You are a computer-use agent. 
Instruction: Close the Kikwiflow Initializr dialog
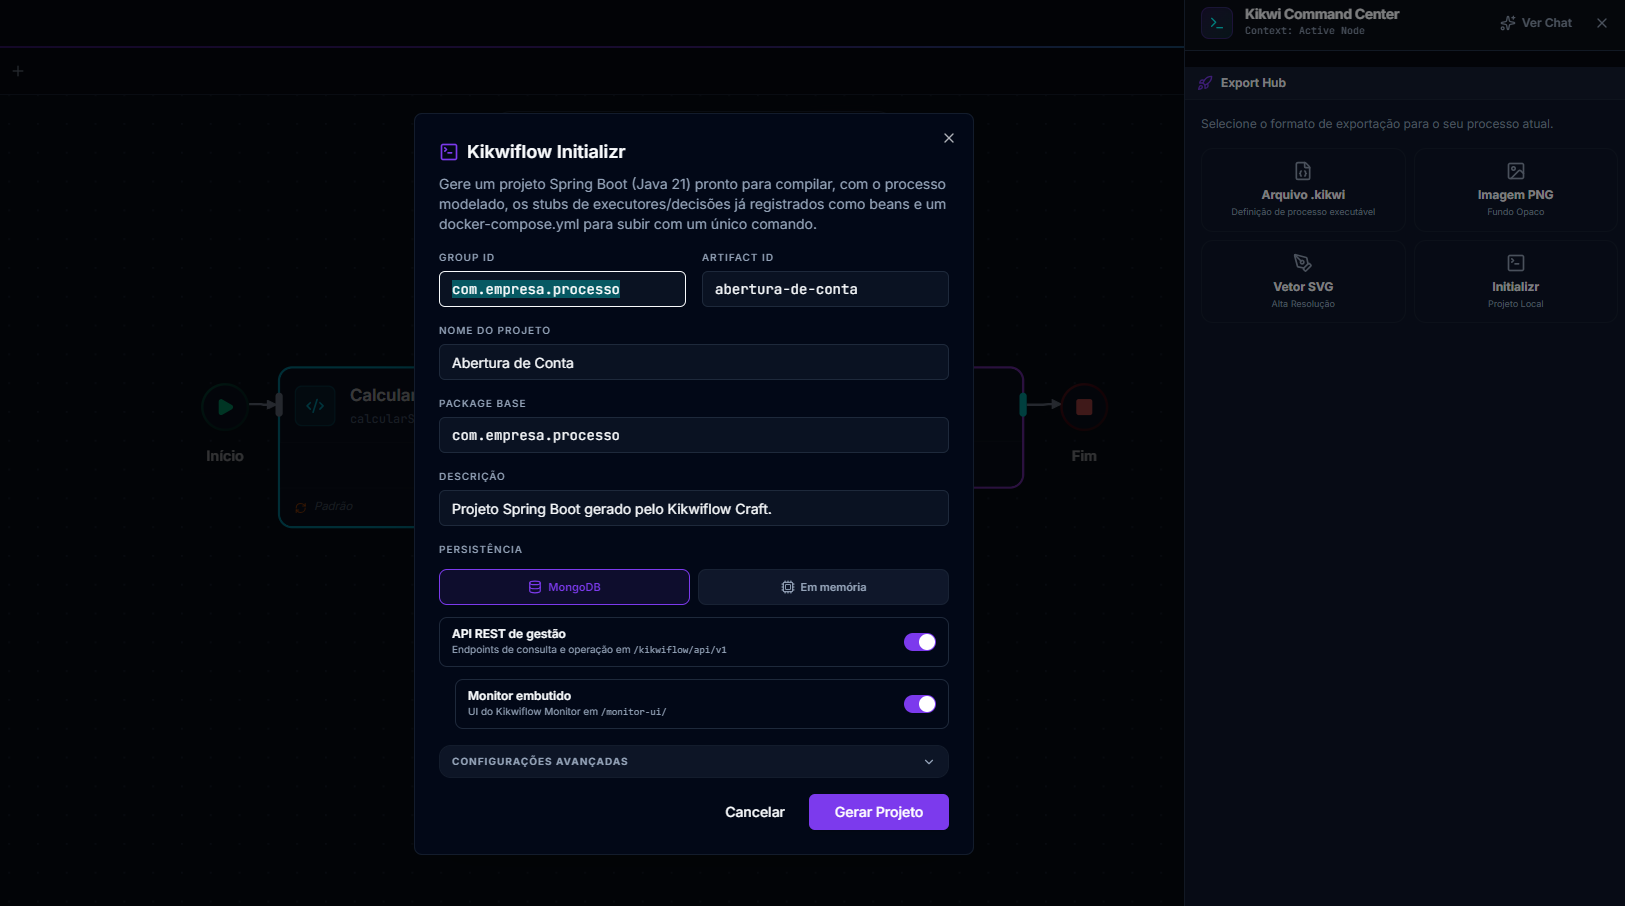coord(949,138)
